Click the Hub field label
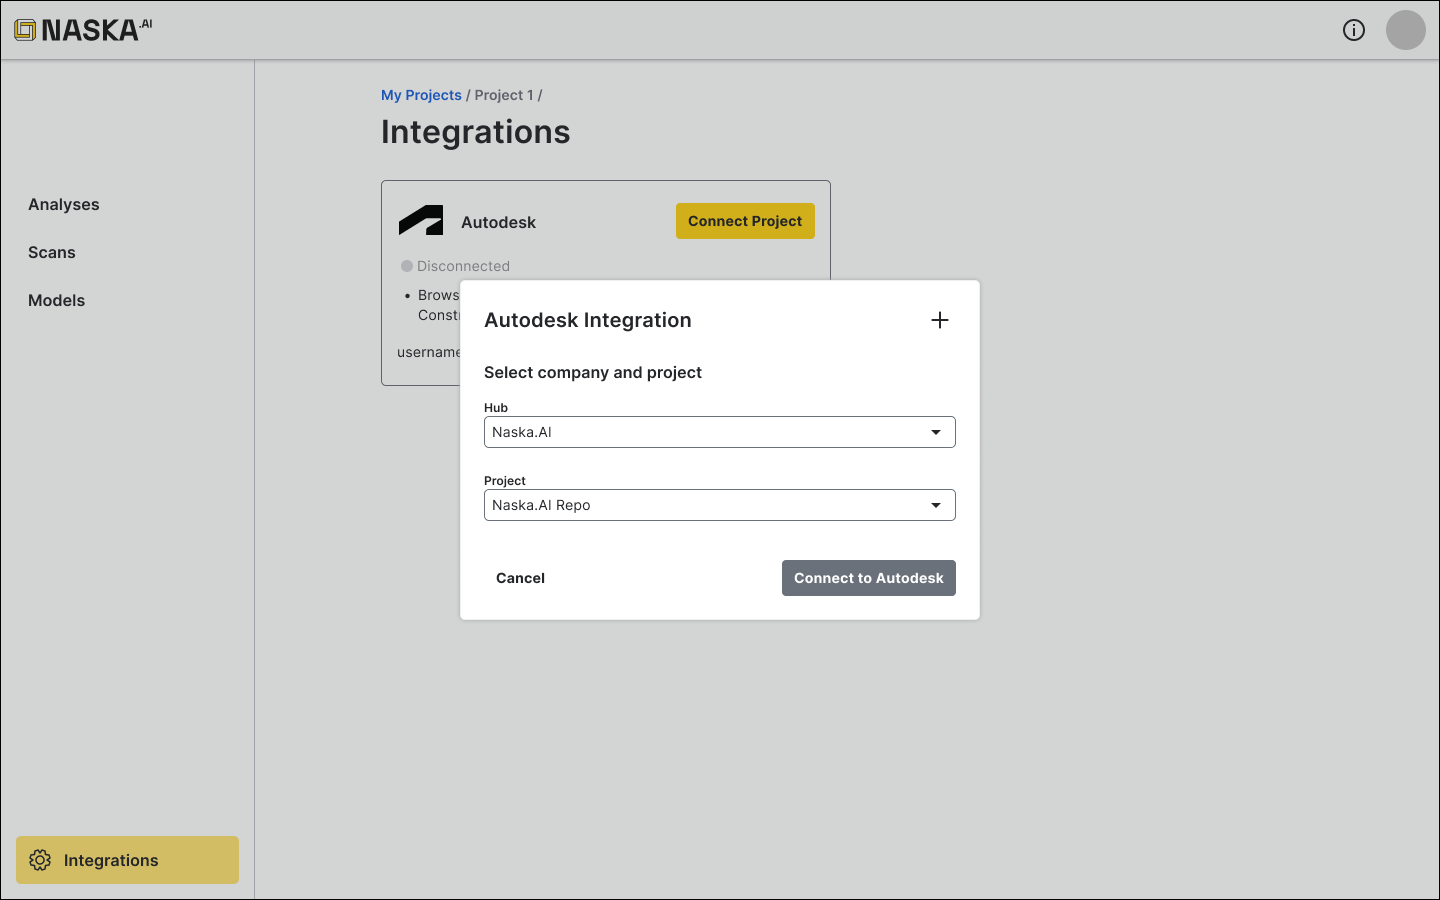The width and height of the screenshot is (1440, 900). tap(496, 408)
